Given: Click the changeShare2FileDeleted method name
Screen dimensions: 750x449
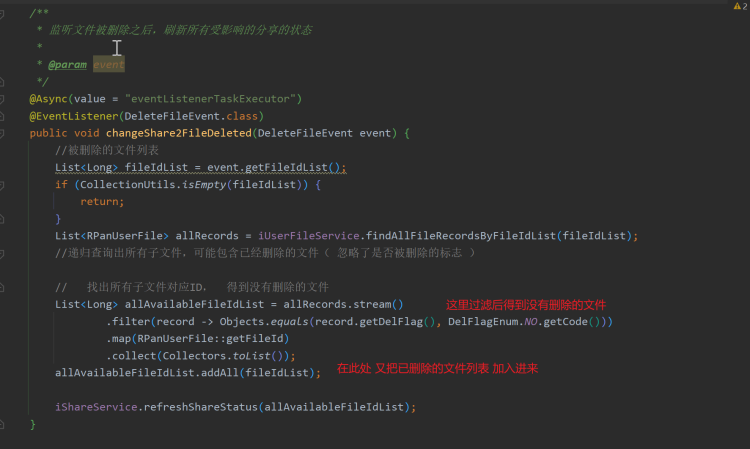Looking at the screenshot, I should (179, 133).
